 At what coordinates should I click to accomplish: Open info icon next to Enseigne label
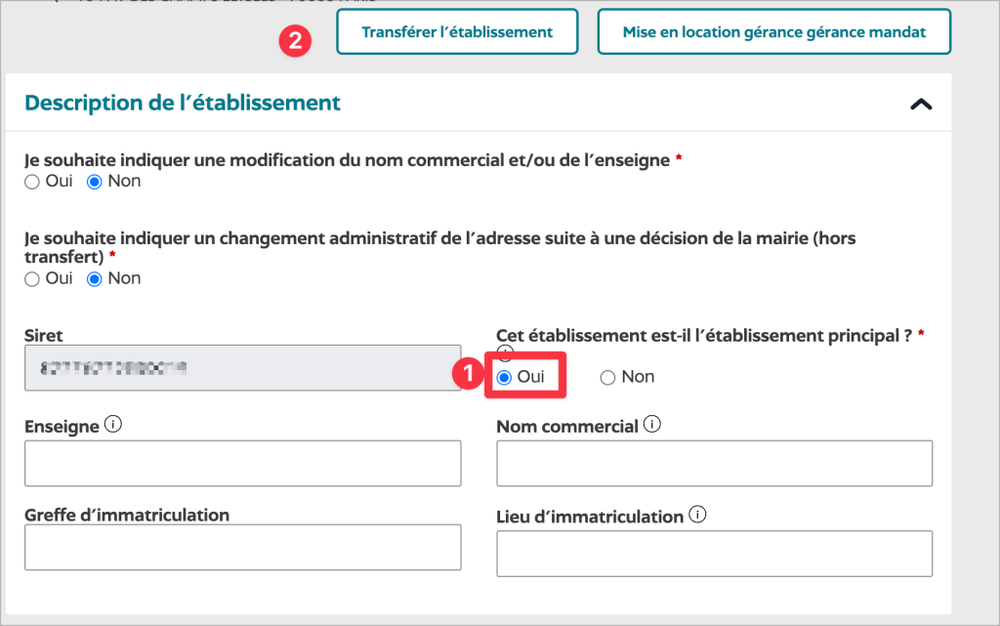coord(113,425)
